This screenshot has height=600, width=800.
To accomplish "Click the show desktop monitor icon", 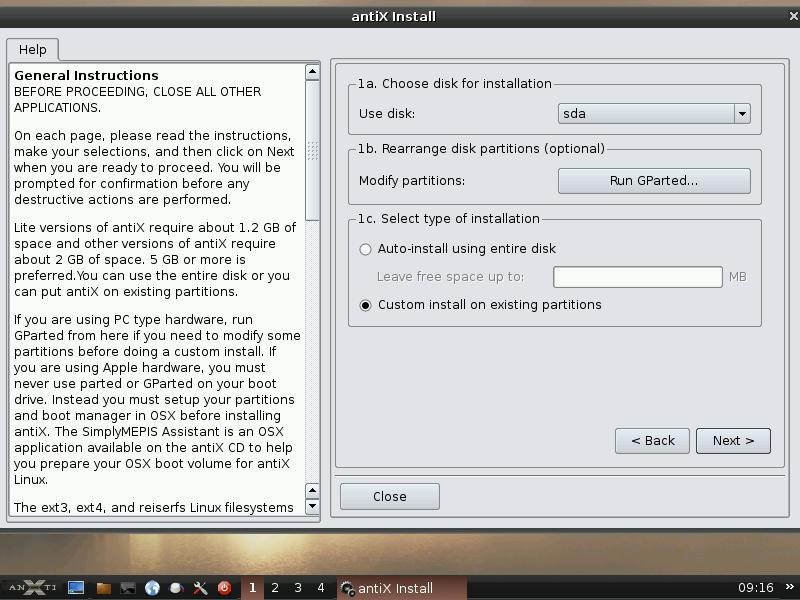I will [x=76, y=588].
